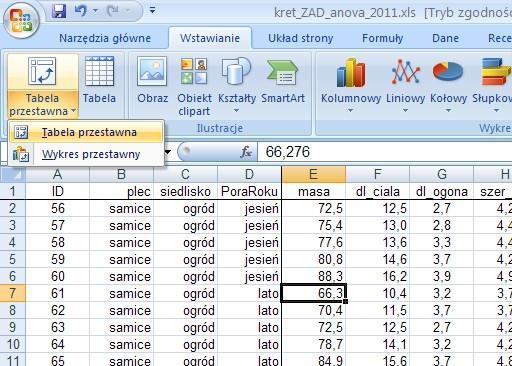The width and height of the screenshot is (512, 366).
Task: Save the workbook with floppy disk icon
Action: click(x=59, y=11)
